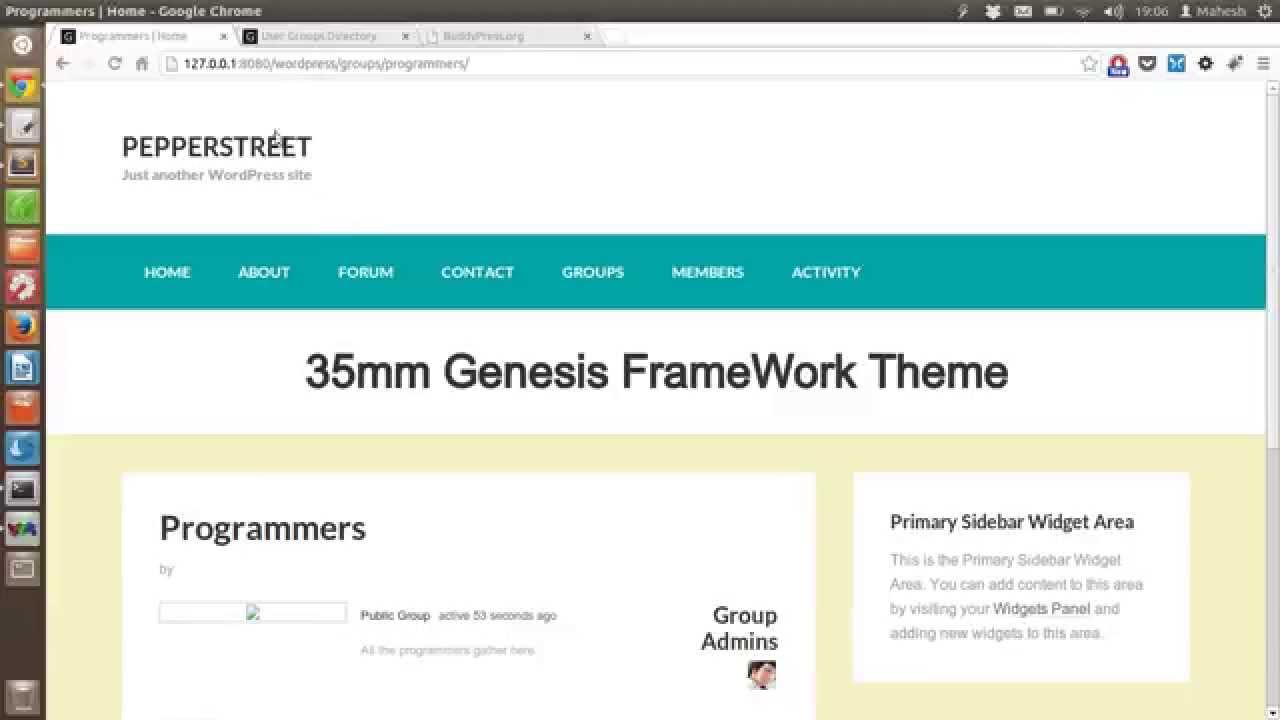
Task: Close the User Groups Directory tab
Action: 405,36
